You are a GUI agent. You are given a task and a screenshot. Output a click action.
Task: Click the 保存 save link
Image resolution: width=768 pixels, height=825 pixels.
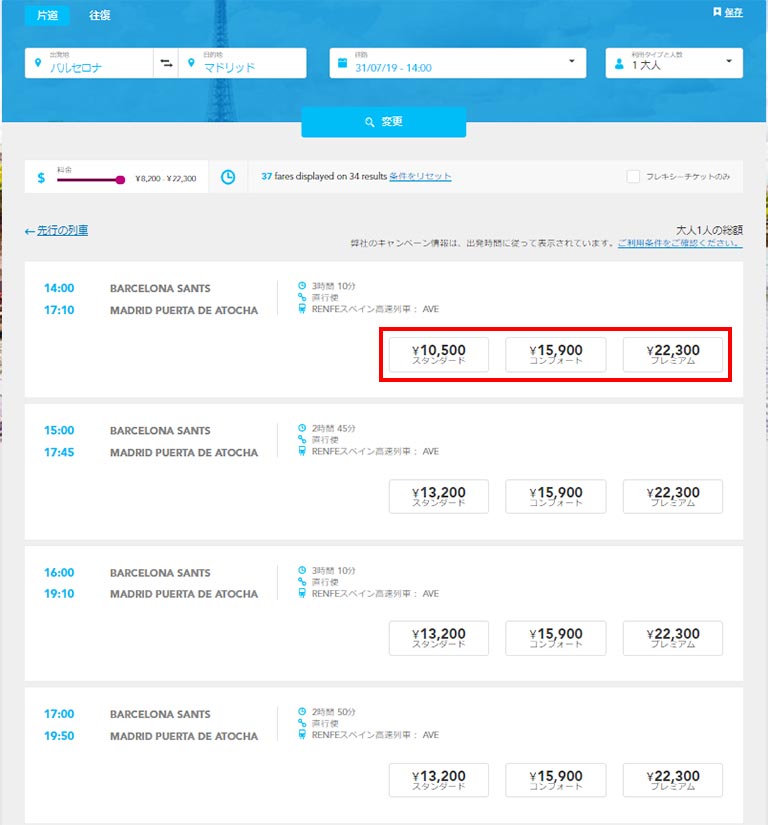pos(733,12)
